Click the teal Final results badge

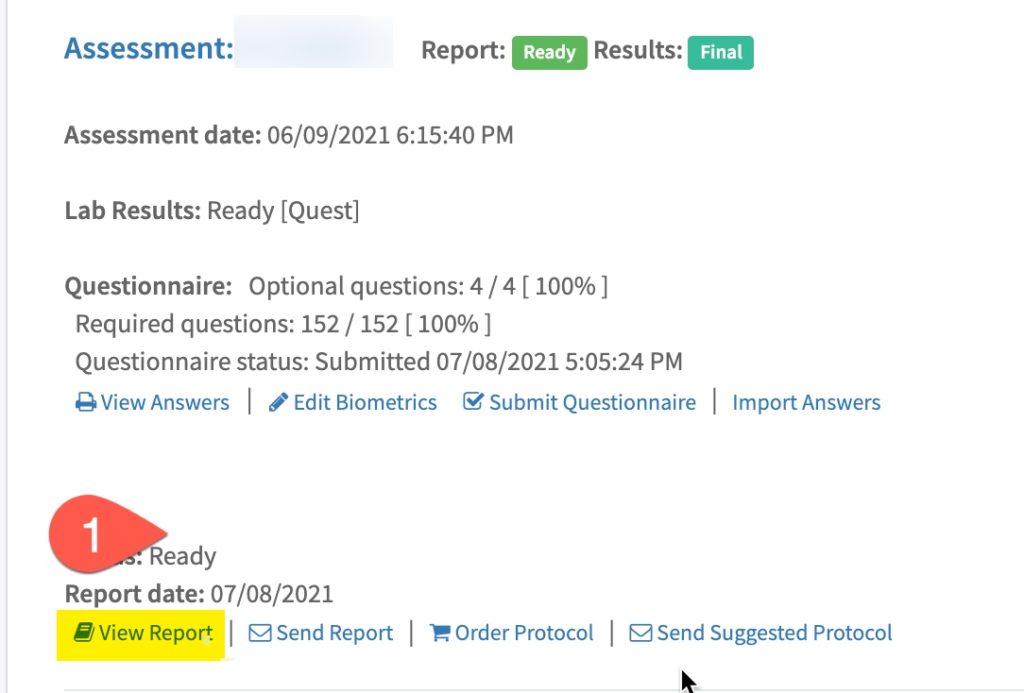click(x=720, y=52)
